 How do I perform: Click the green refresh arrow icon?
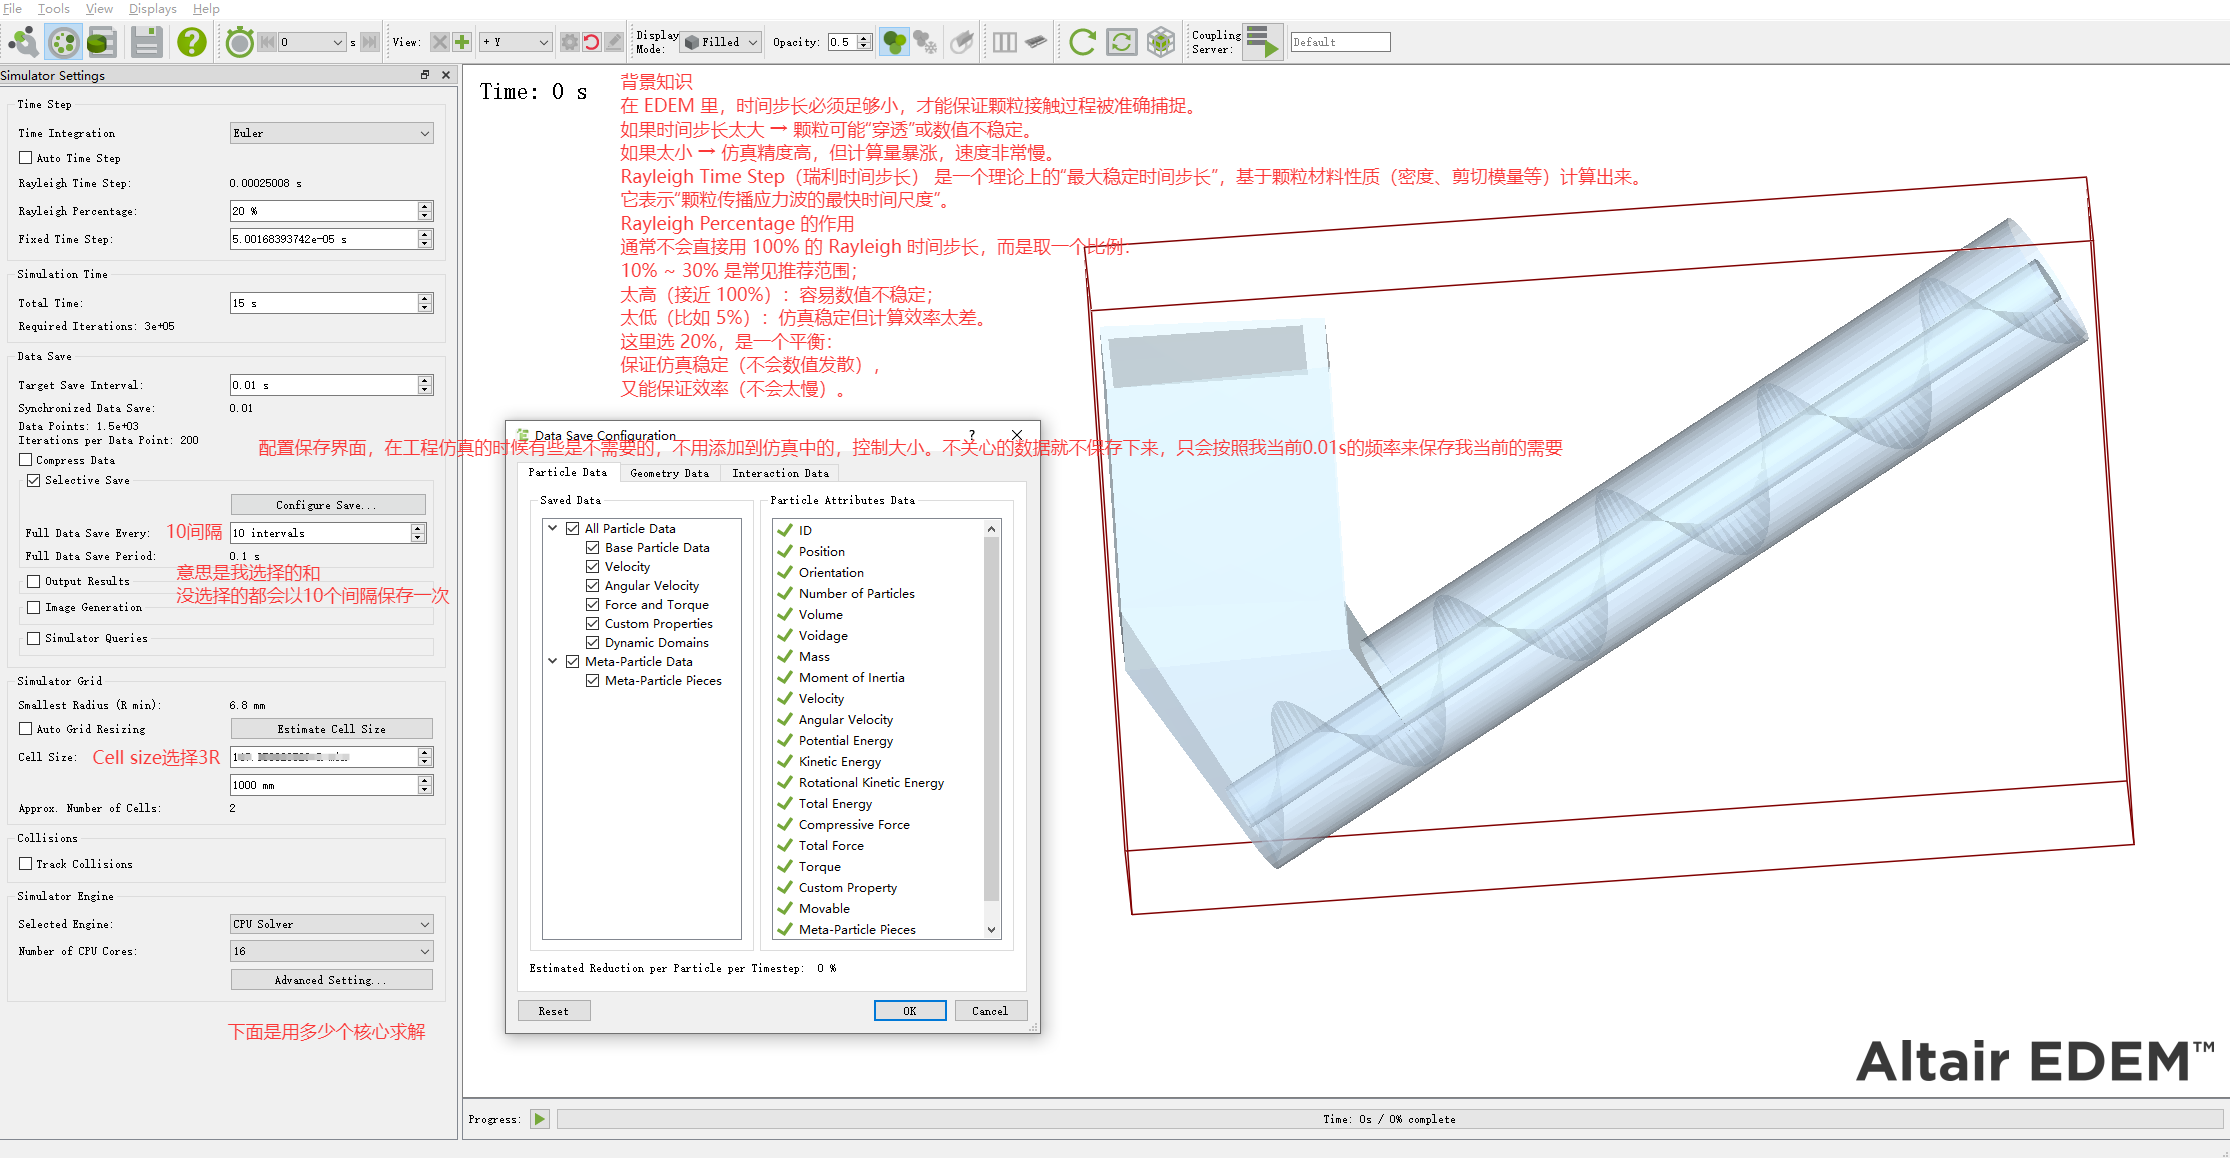pos(1081,42)
